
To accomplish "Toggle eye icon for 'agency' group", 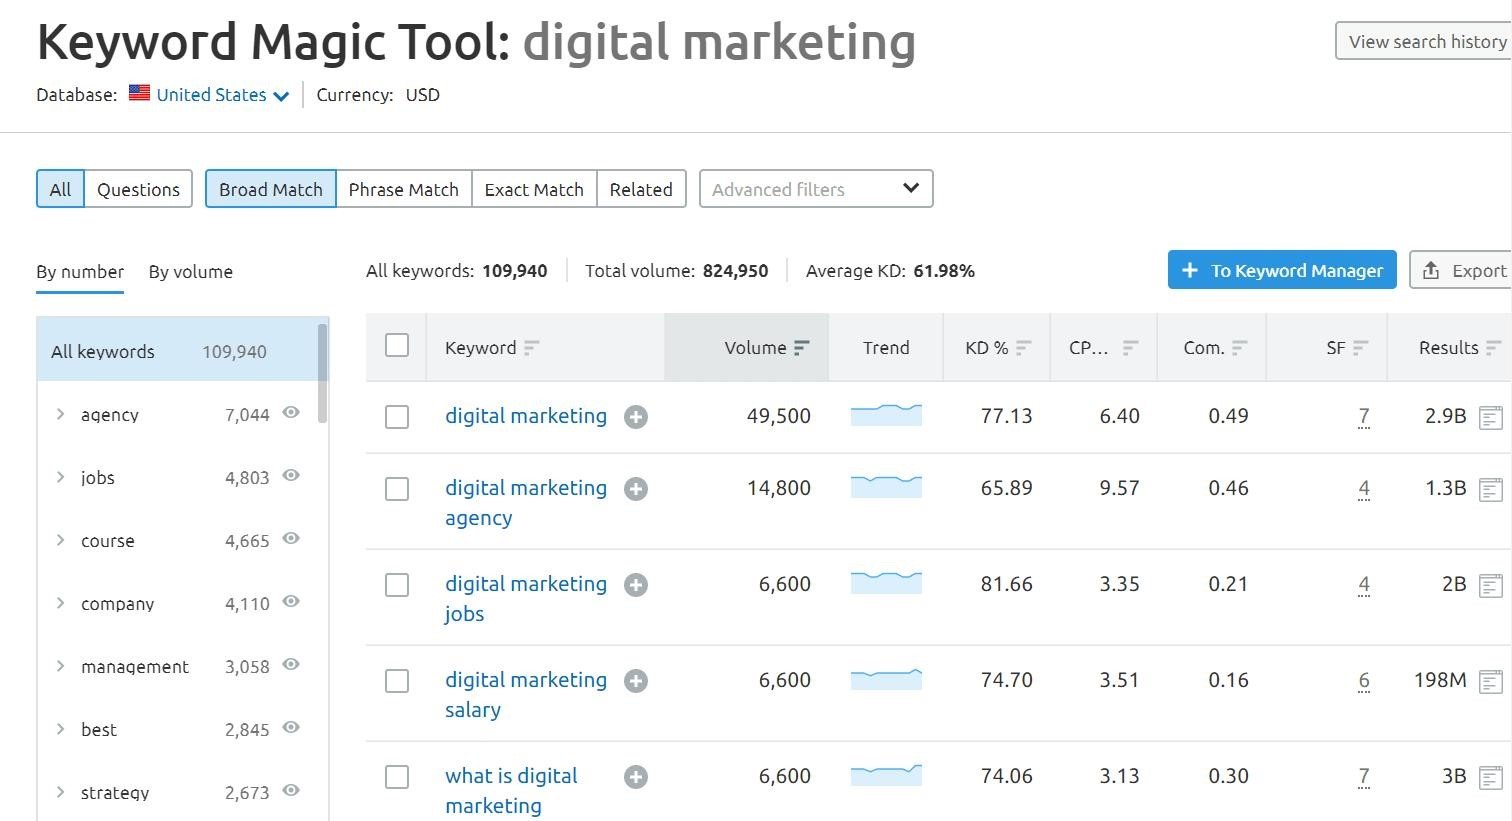I will pos(291,413).
